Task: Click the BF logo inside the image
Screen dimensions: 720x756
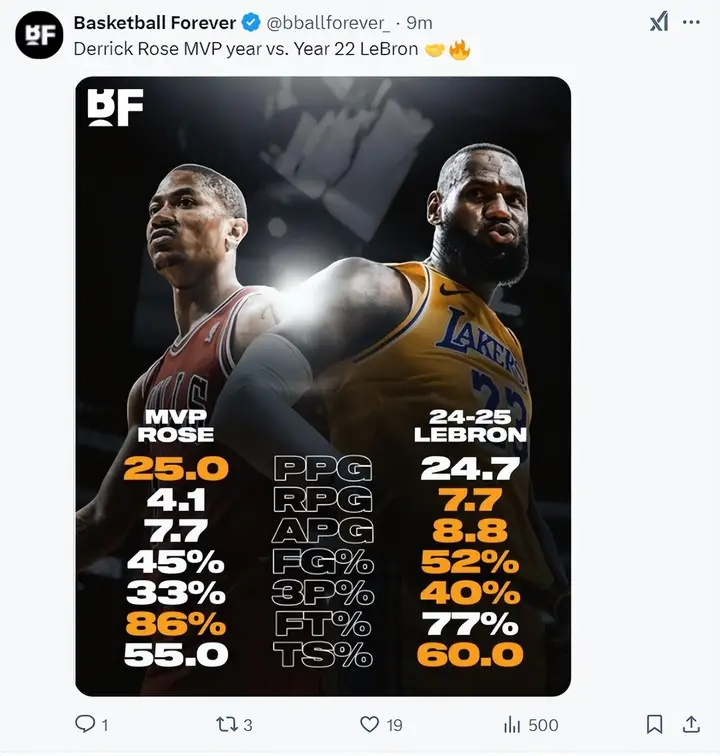Action: (116, 108)
